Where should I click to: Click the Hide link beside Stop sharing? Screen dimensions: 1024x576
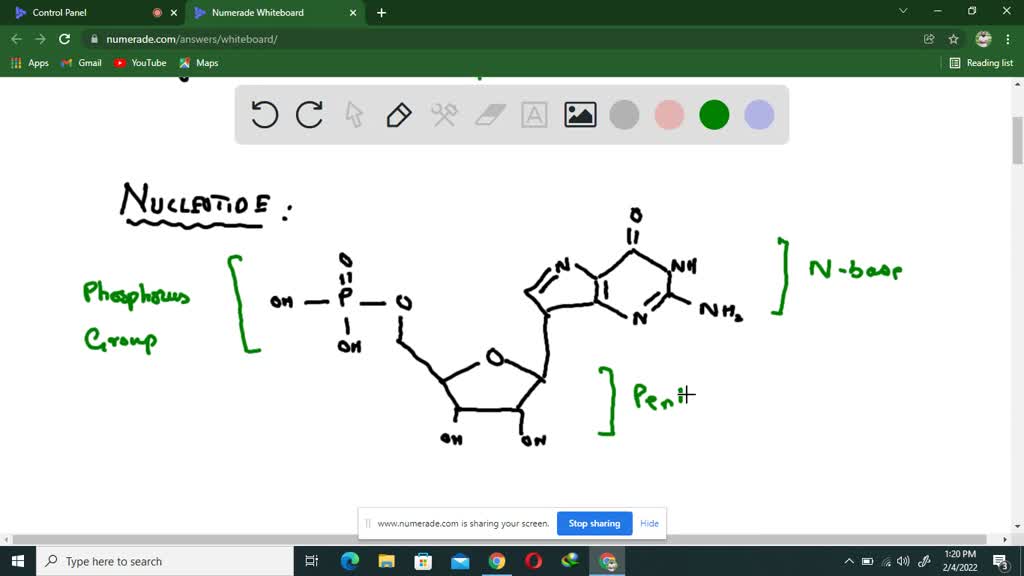(649, 523)
